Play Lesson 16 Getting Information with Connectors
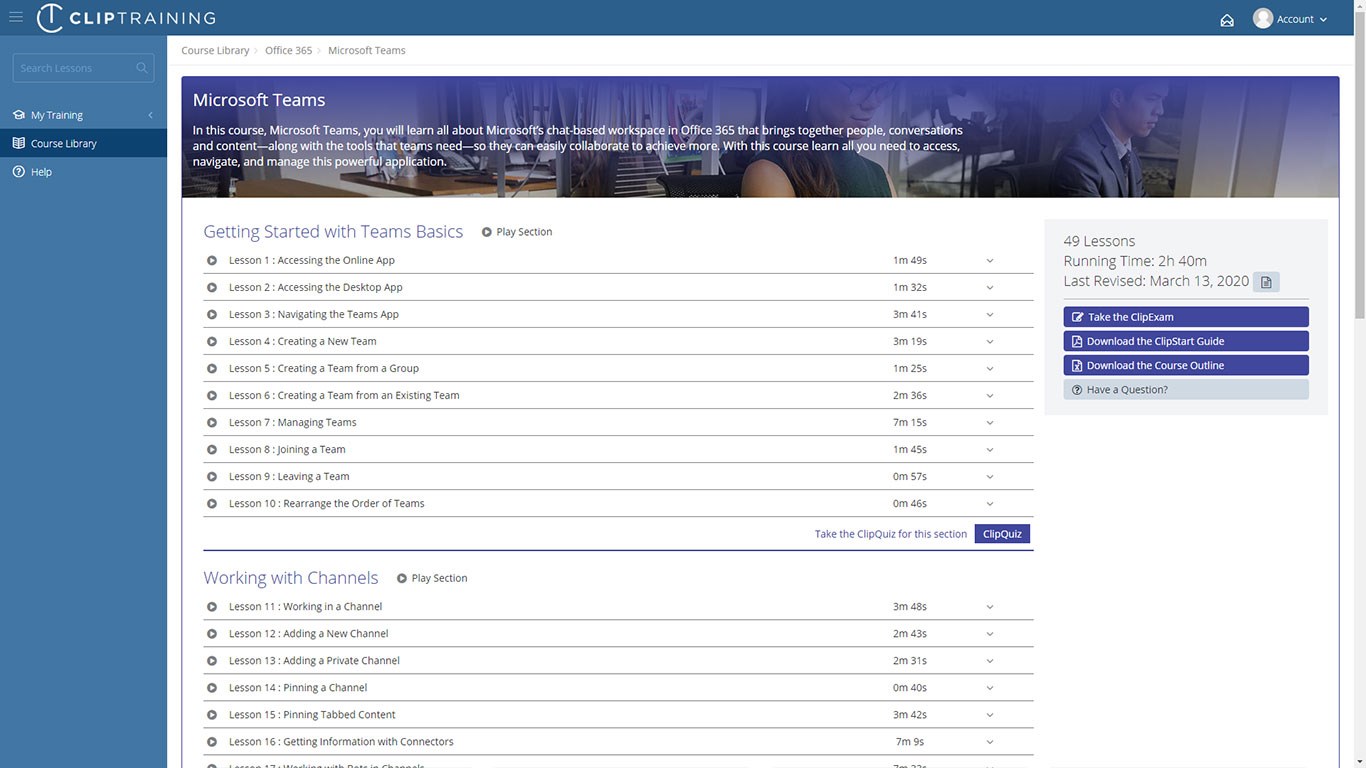 [212, 741]
